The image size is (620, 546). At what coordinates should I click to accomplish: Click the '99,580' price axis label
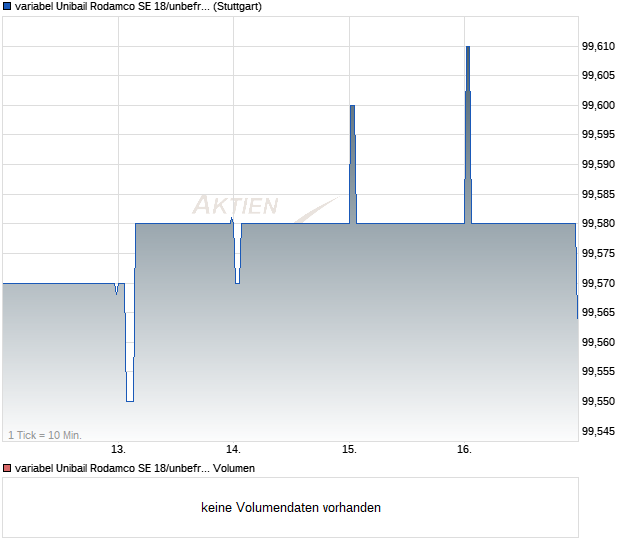click(x=598, y=223)
